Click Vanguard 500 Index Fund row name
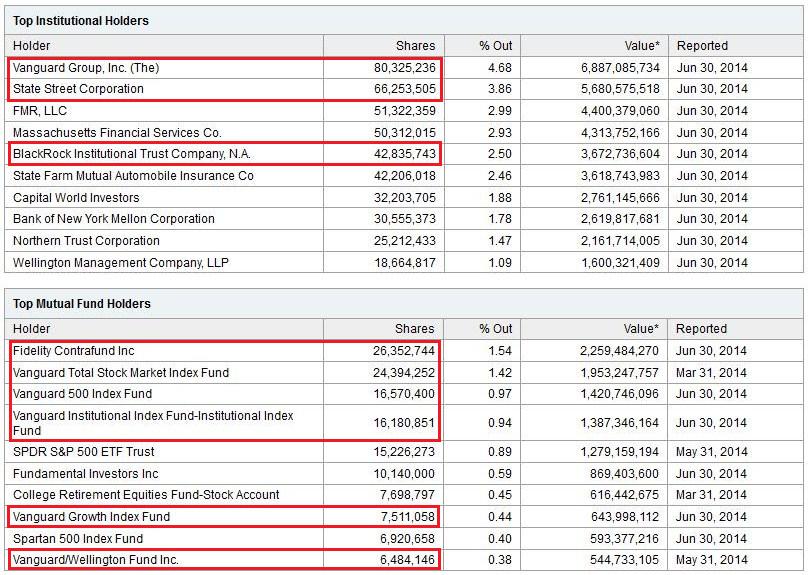Viewport: 808px width, 575px height. [x=82, y=394]
